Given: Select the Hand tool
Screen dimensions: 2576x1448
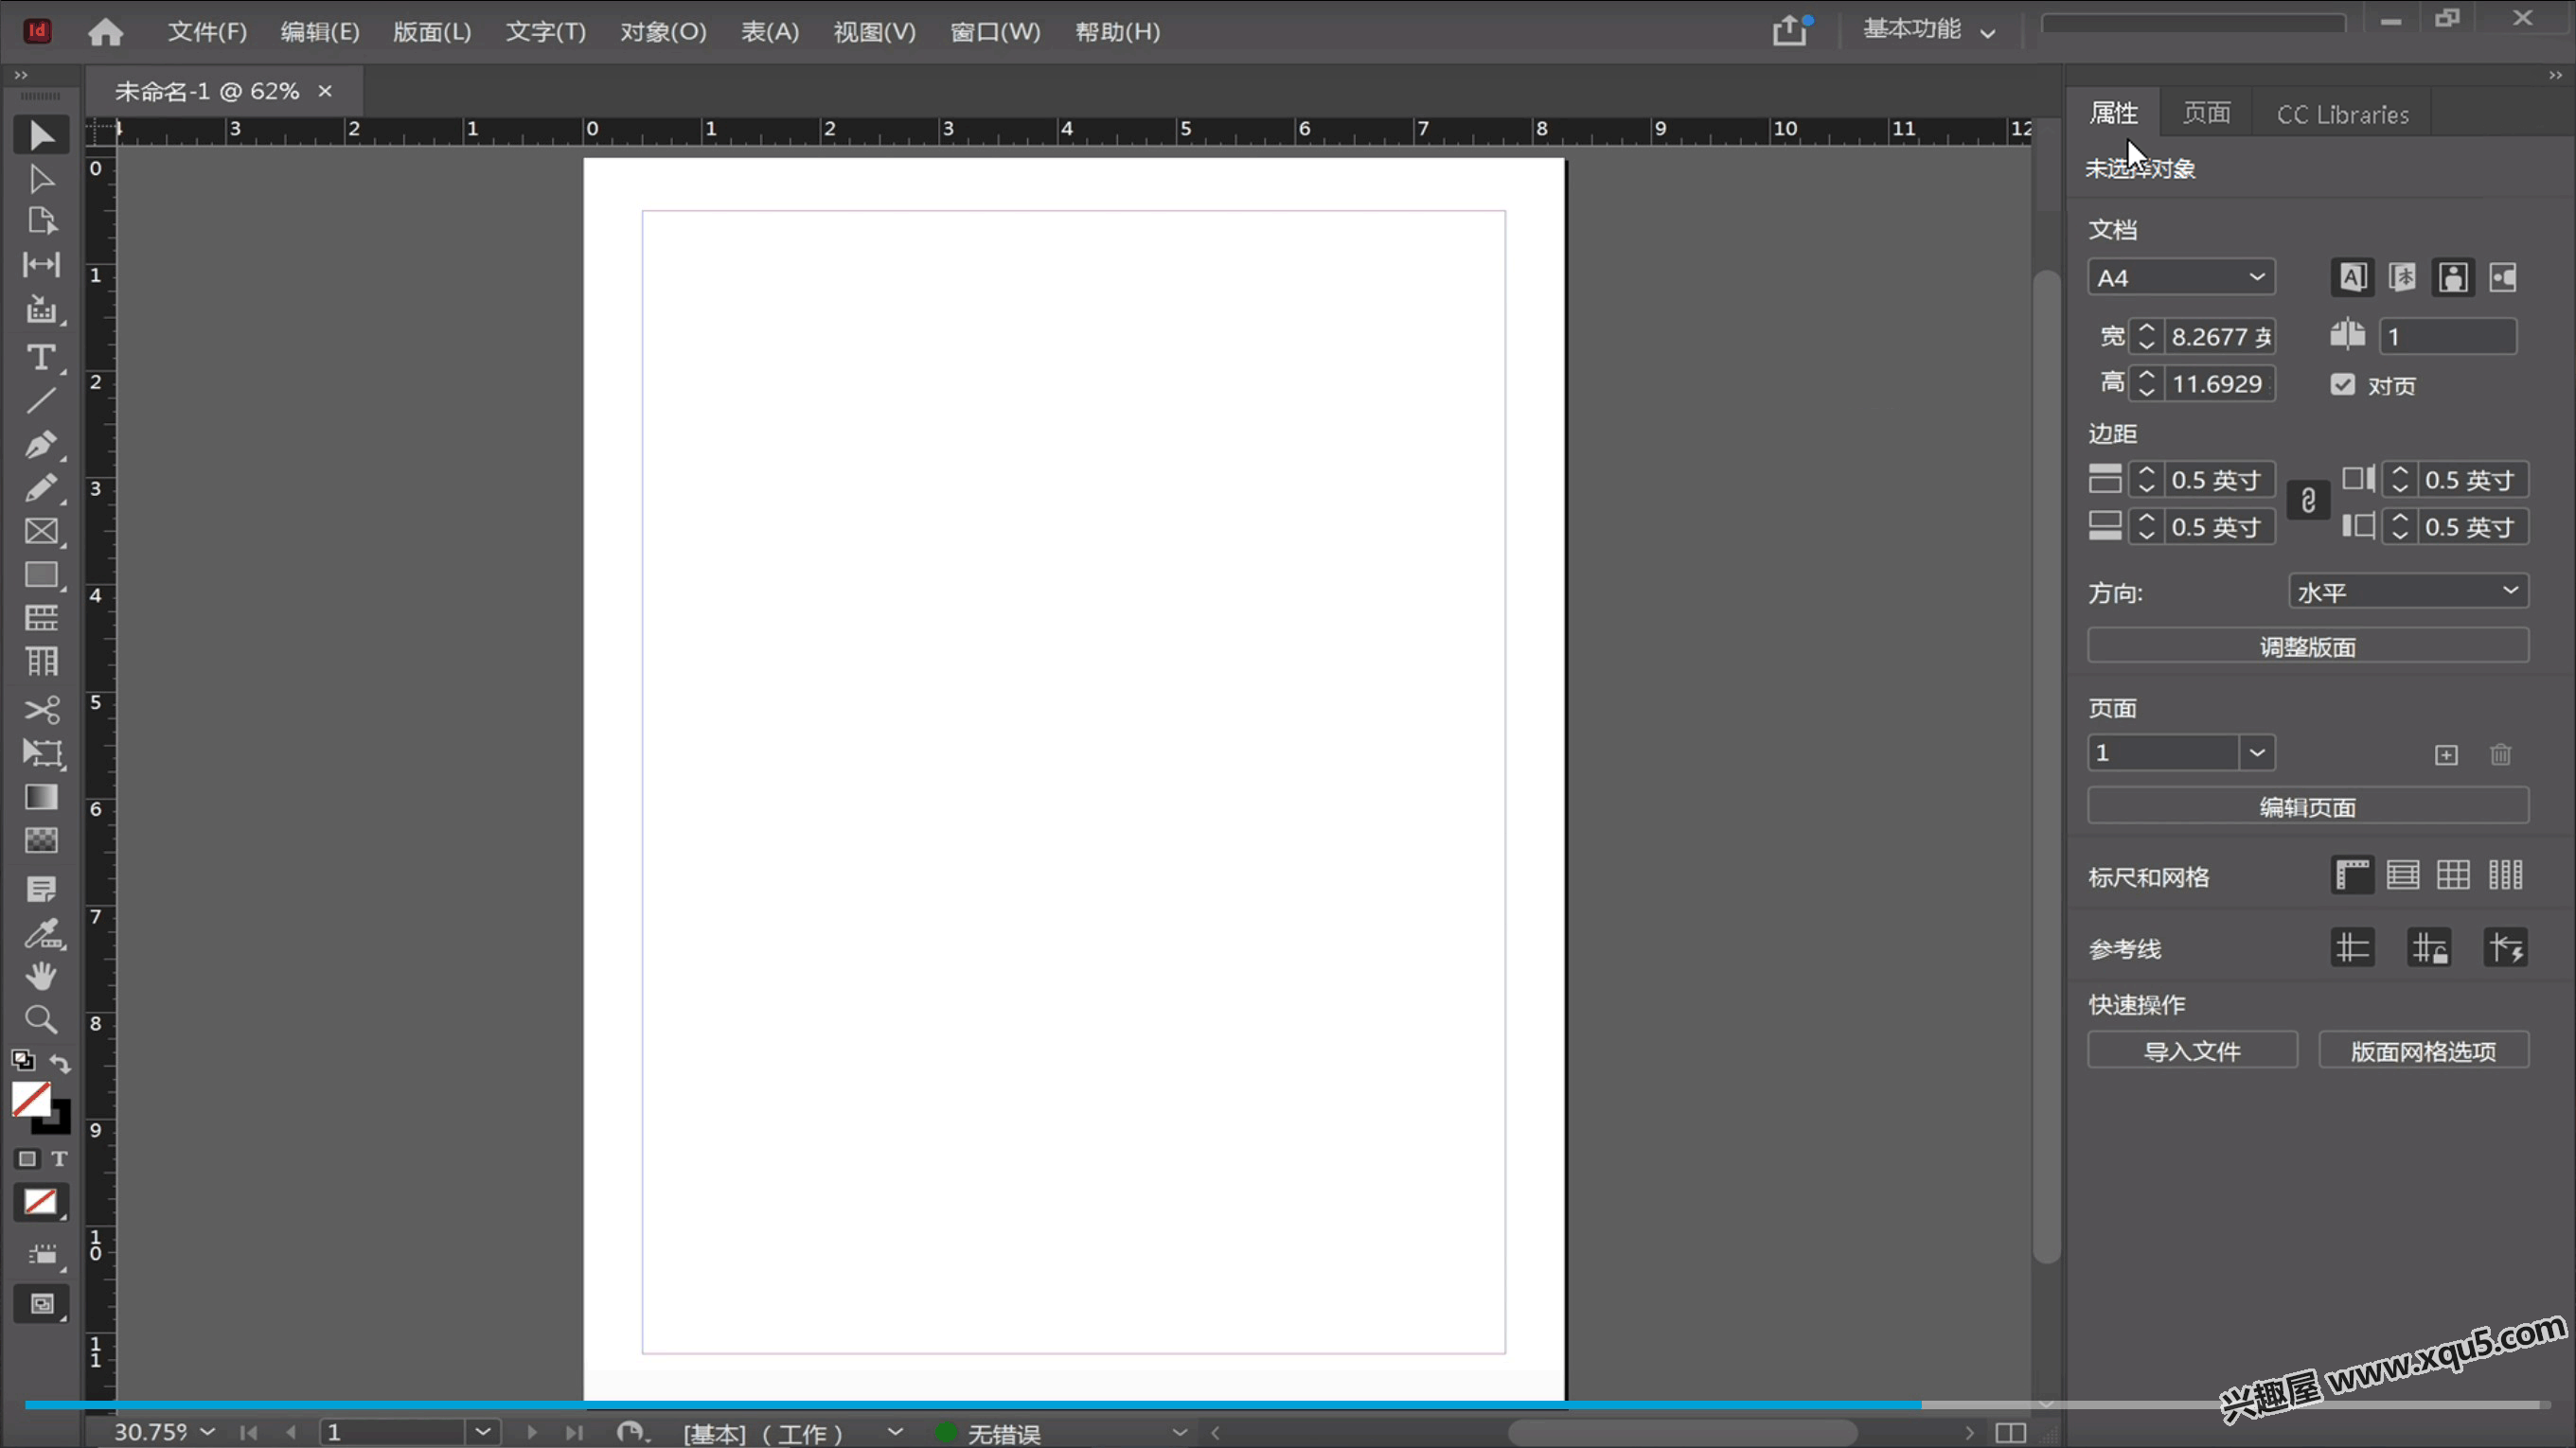Looking at the screenshot, I should coord(41,975).
